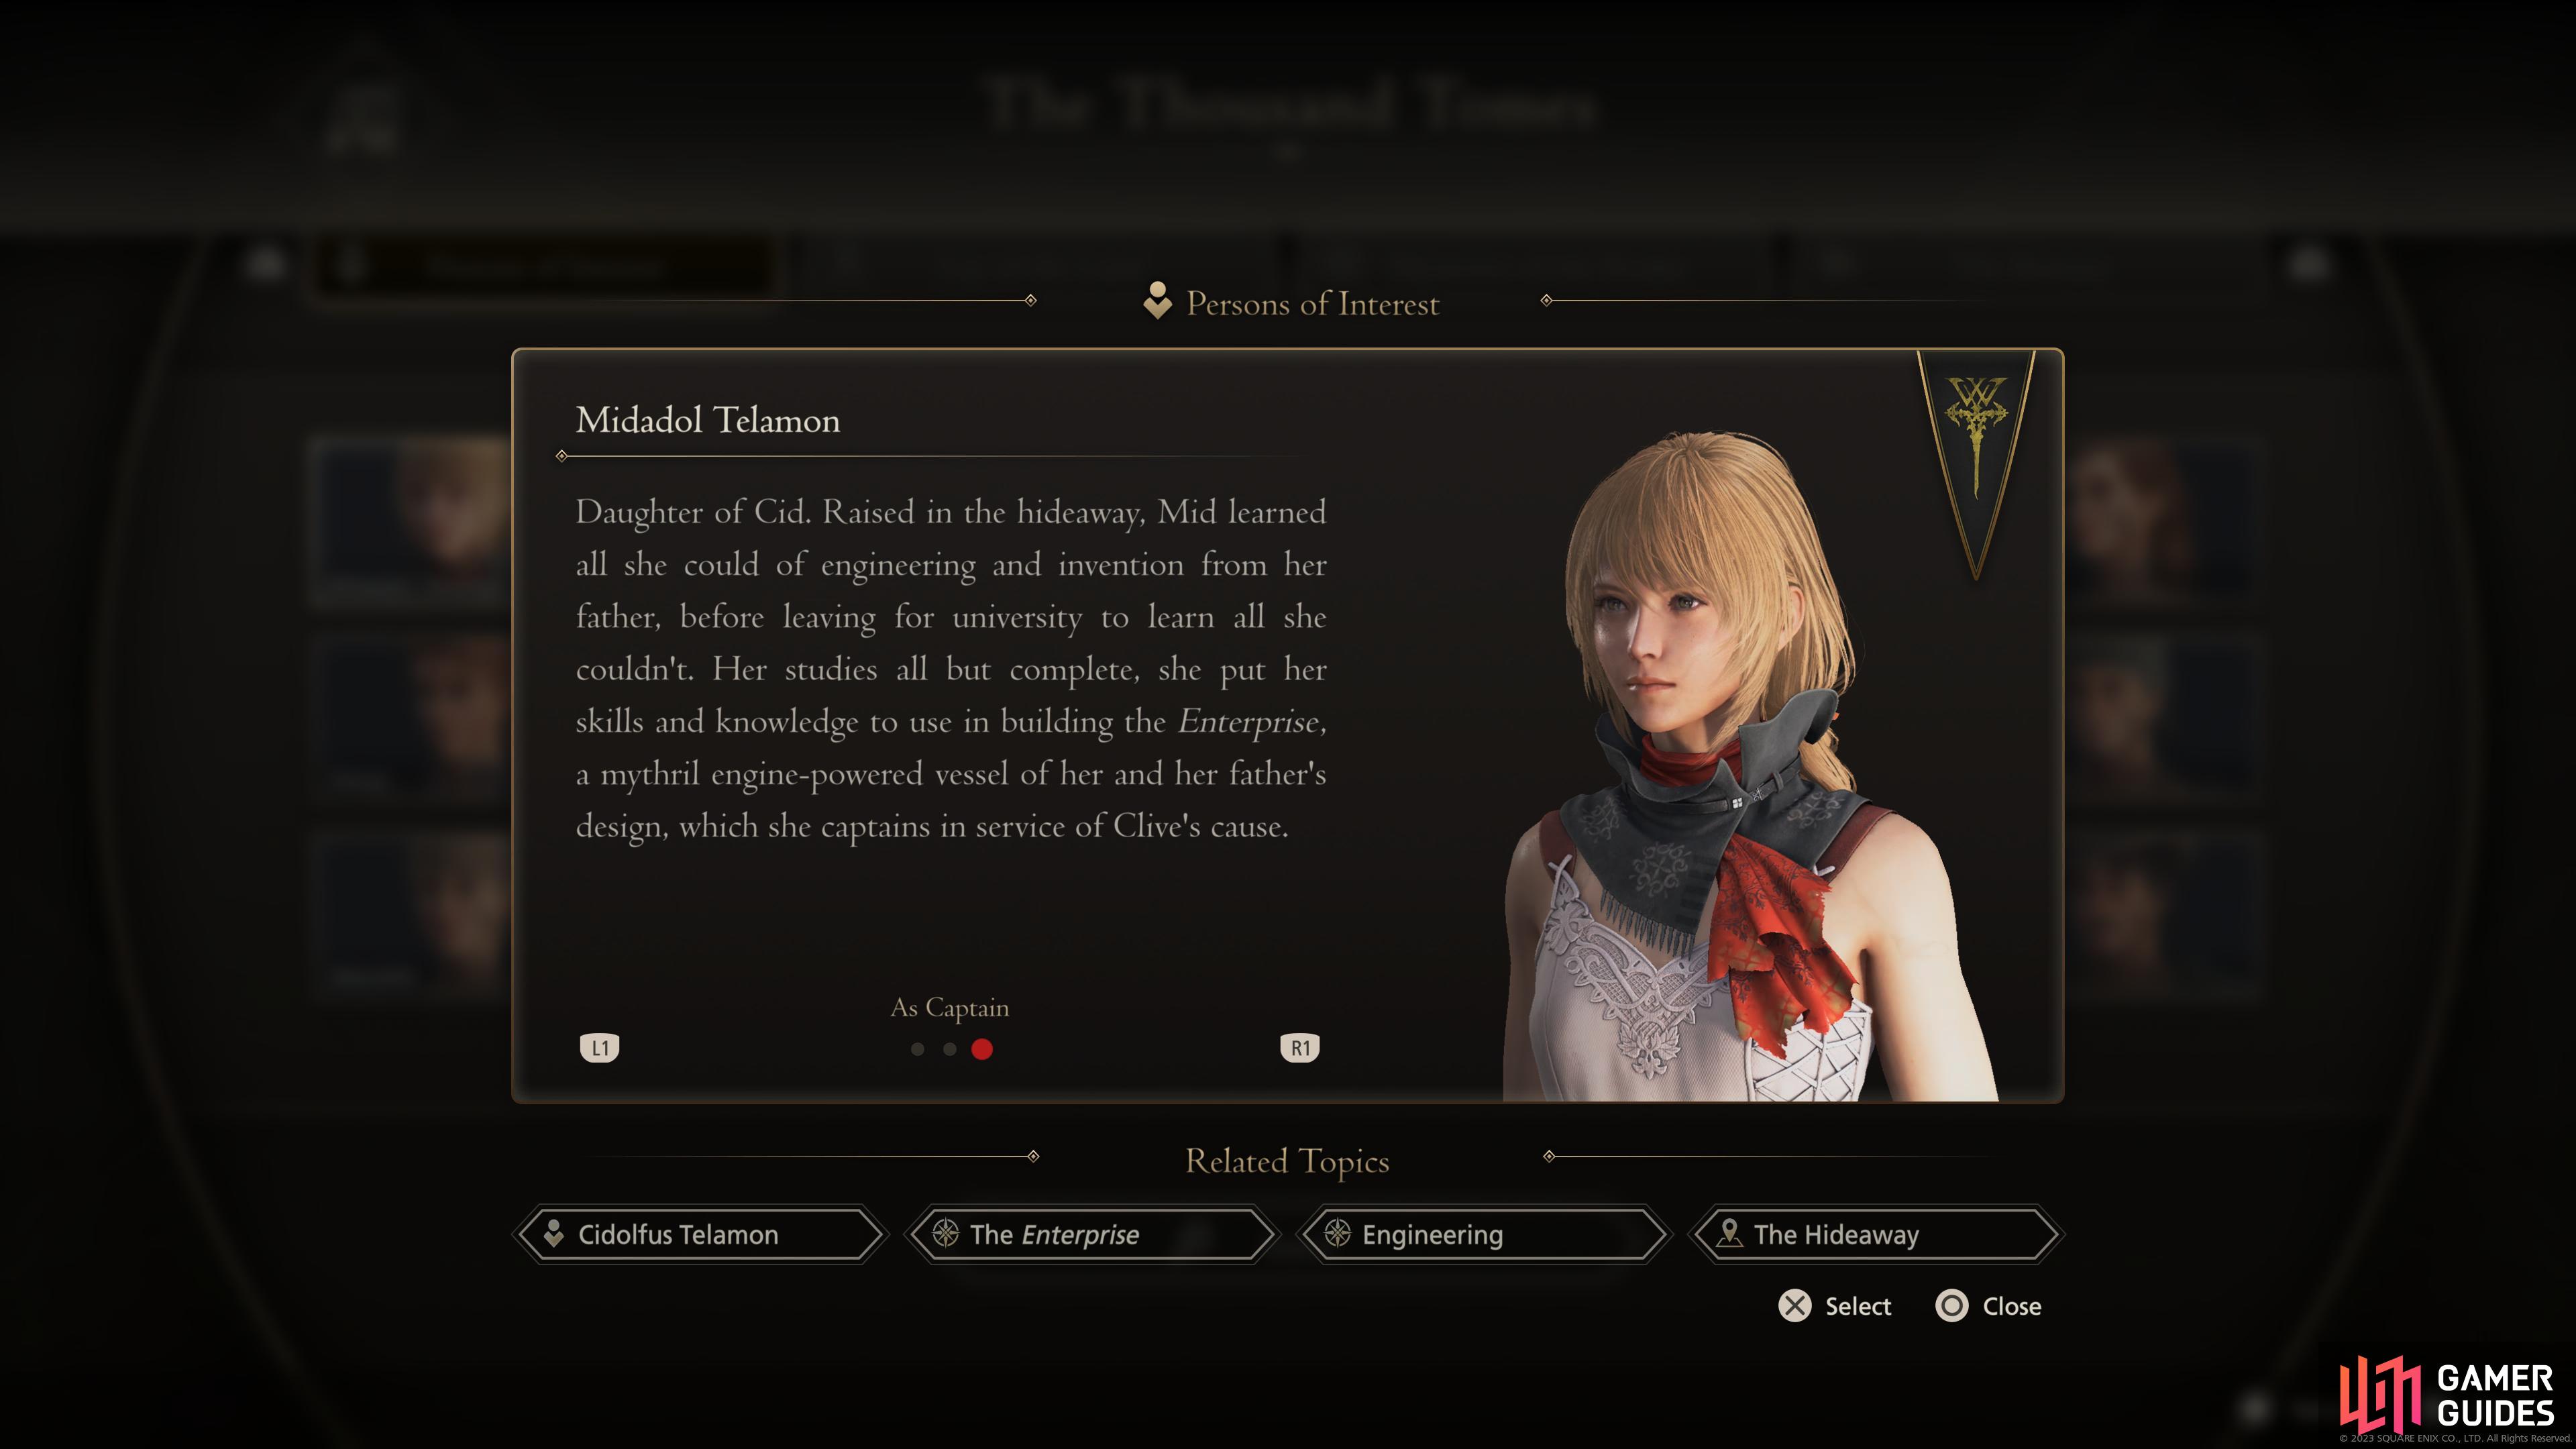Click the circle Close button icon

pos(1952,1306)
